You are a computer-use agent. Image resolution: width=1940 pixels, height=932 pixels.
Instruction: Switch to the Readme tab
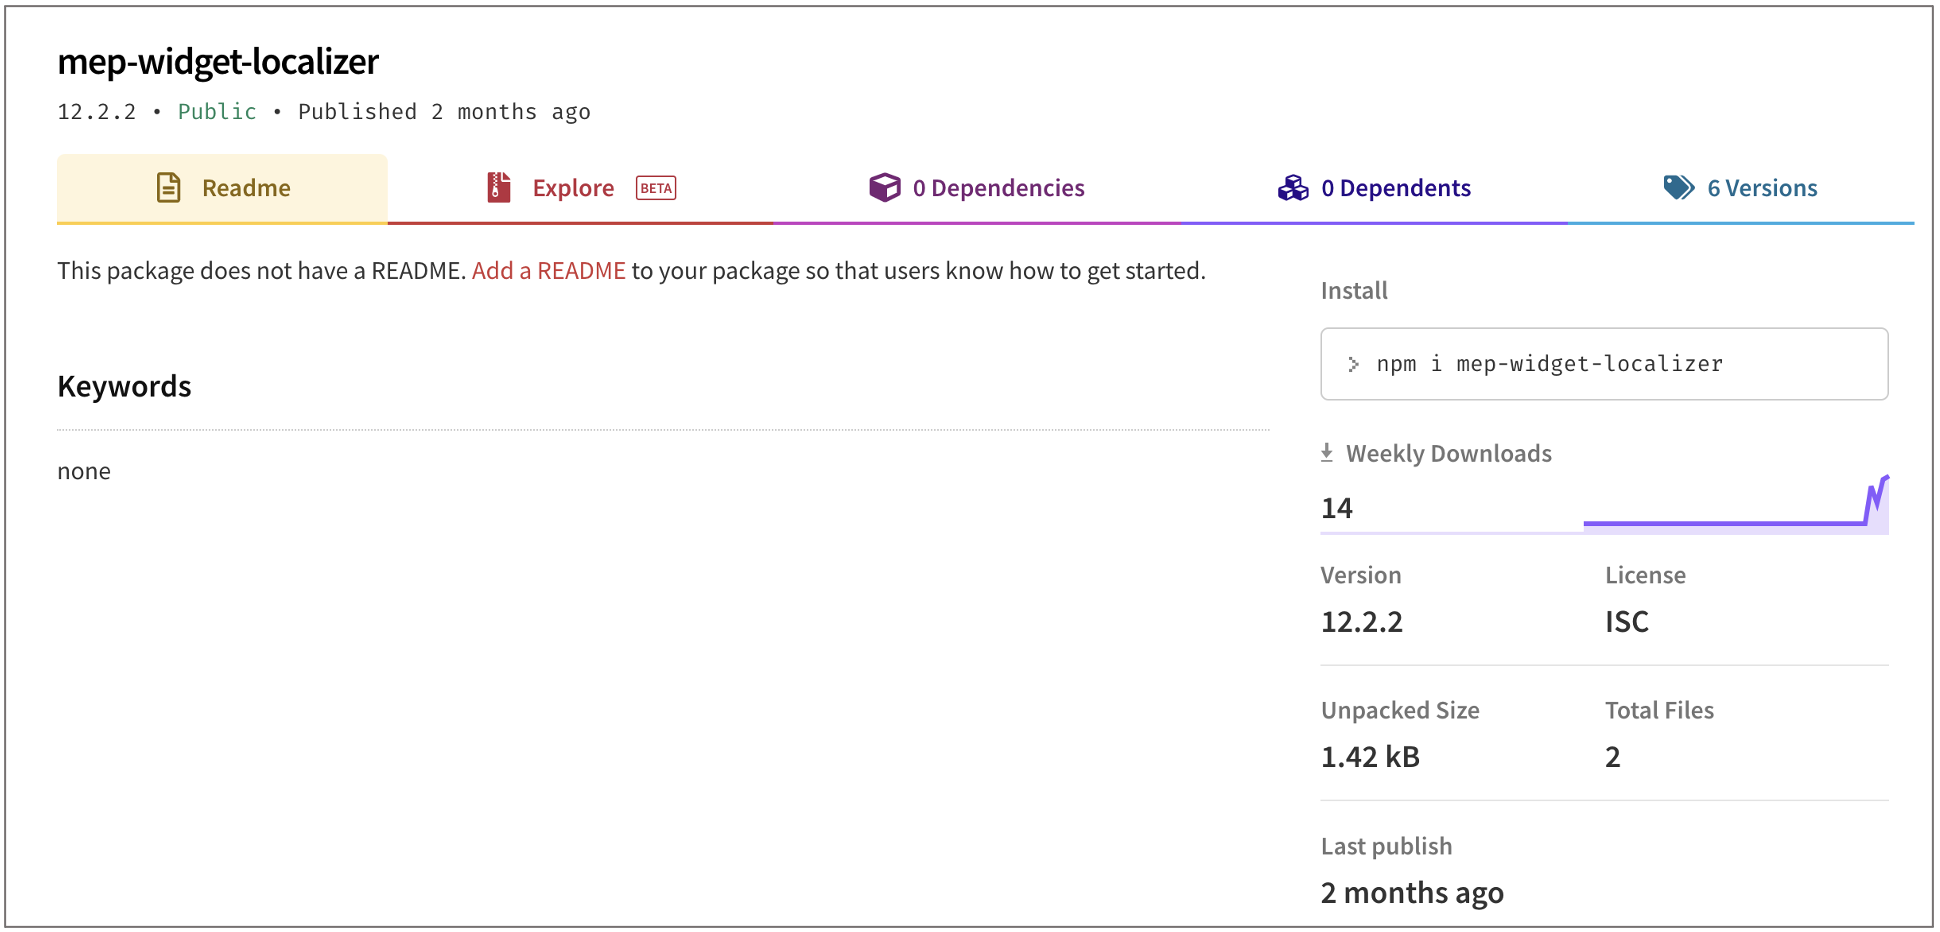click(245, 188)
